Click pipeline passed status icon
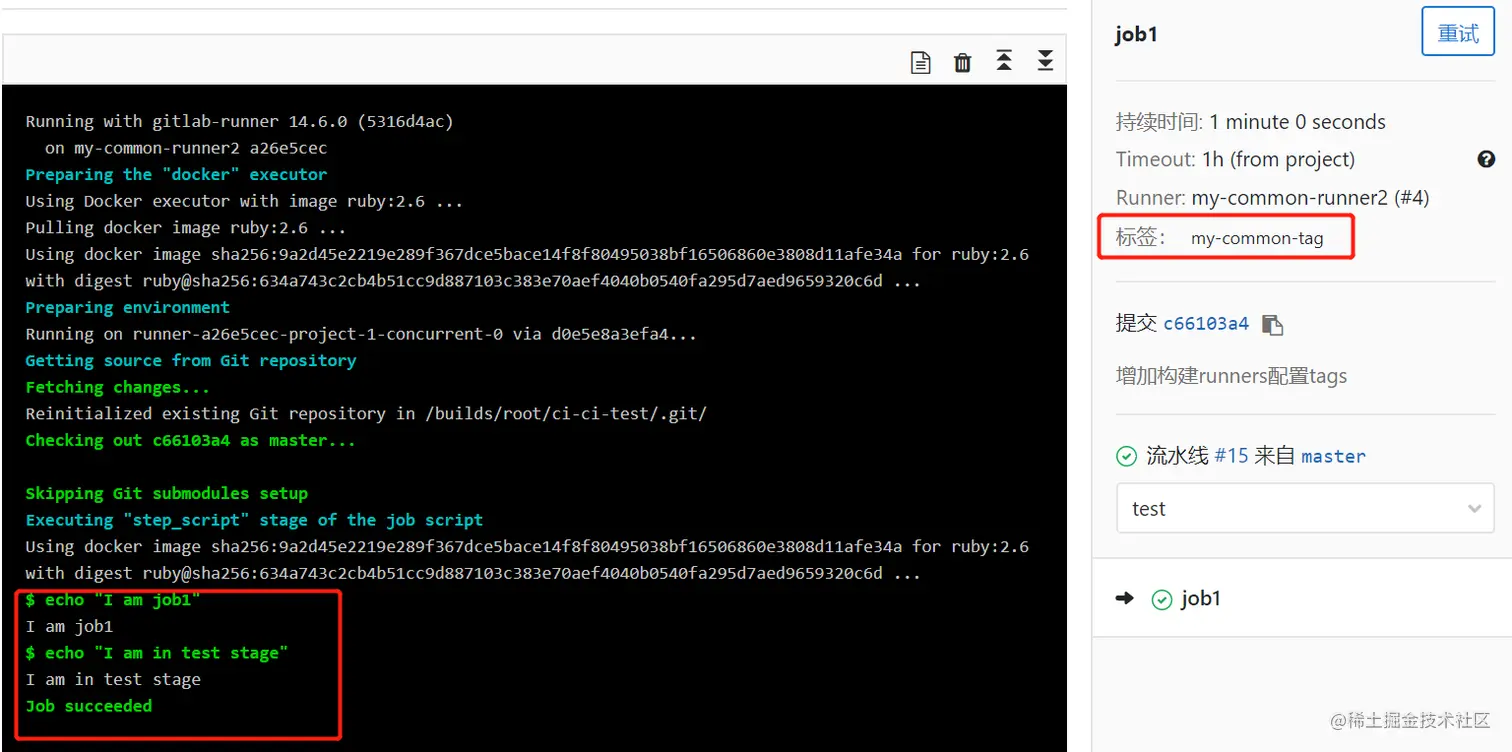 click(x=1126, y=456)
